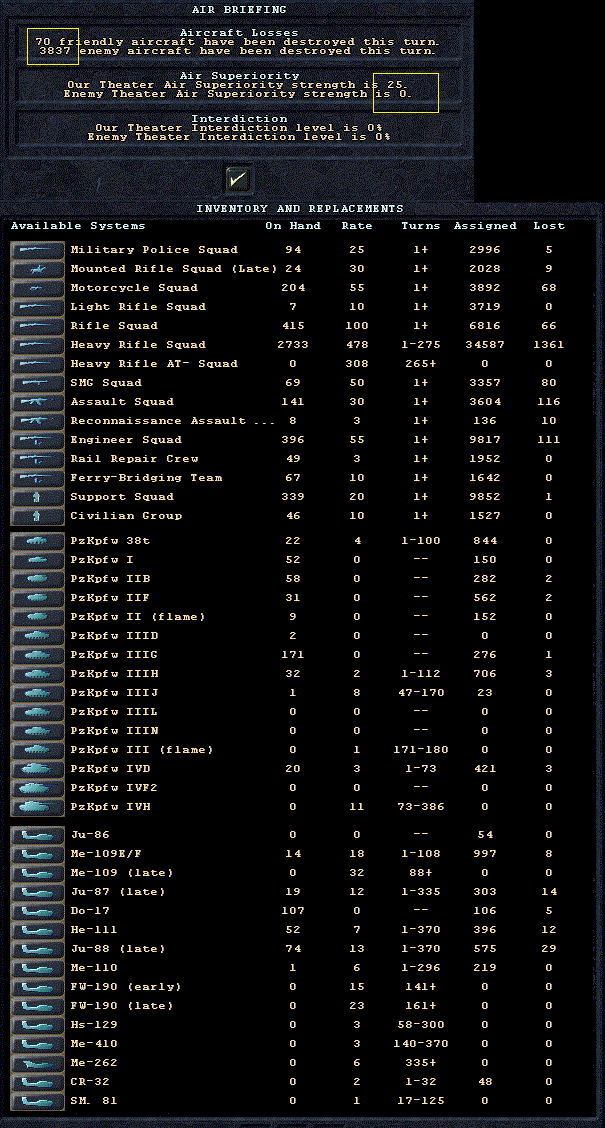The height and width of the screenshot is (1128, 605).
Task: Click the 'Rifle Squad' row name
Action: (x=114, y=326)
